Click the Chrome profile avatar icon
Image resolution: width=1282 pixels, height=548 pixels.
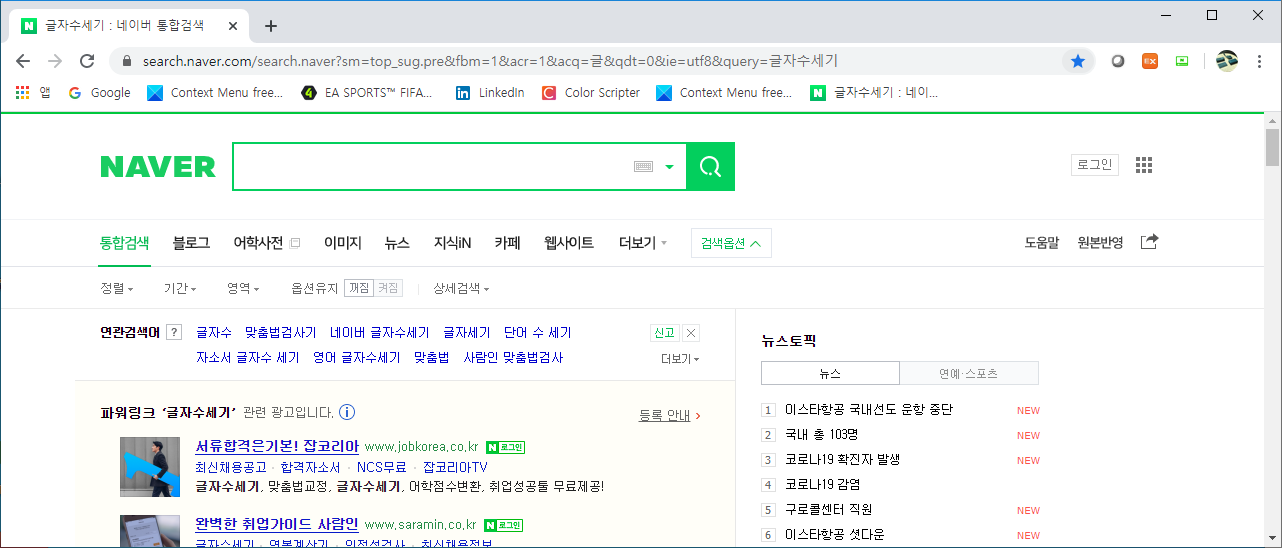coord(1227,61)
